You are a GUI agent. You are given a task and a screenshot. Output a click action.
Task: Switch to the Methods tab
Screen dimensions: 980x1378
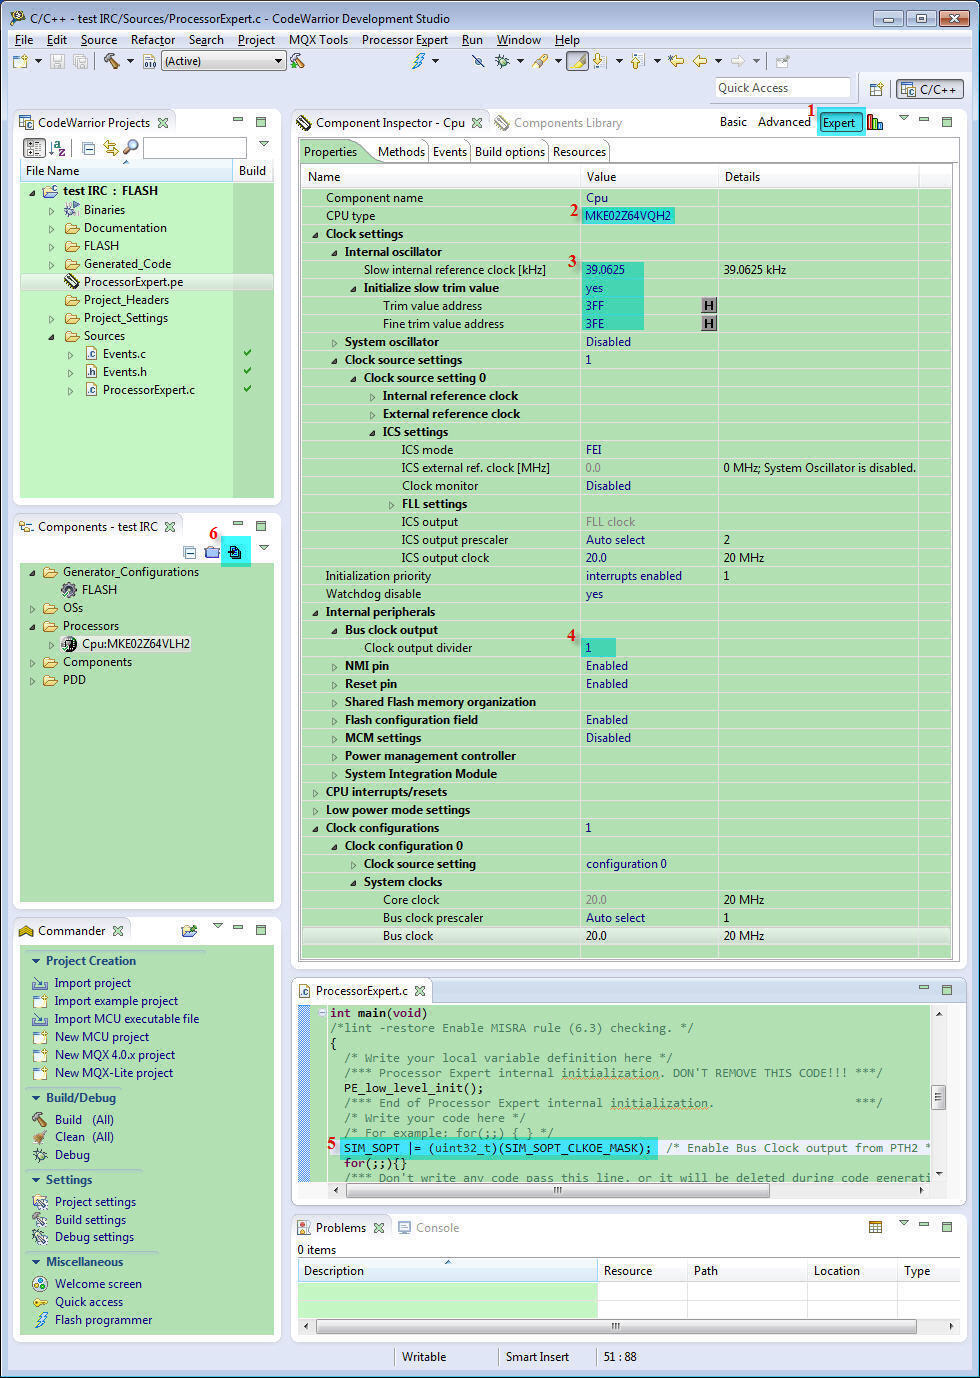401,152
